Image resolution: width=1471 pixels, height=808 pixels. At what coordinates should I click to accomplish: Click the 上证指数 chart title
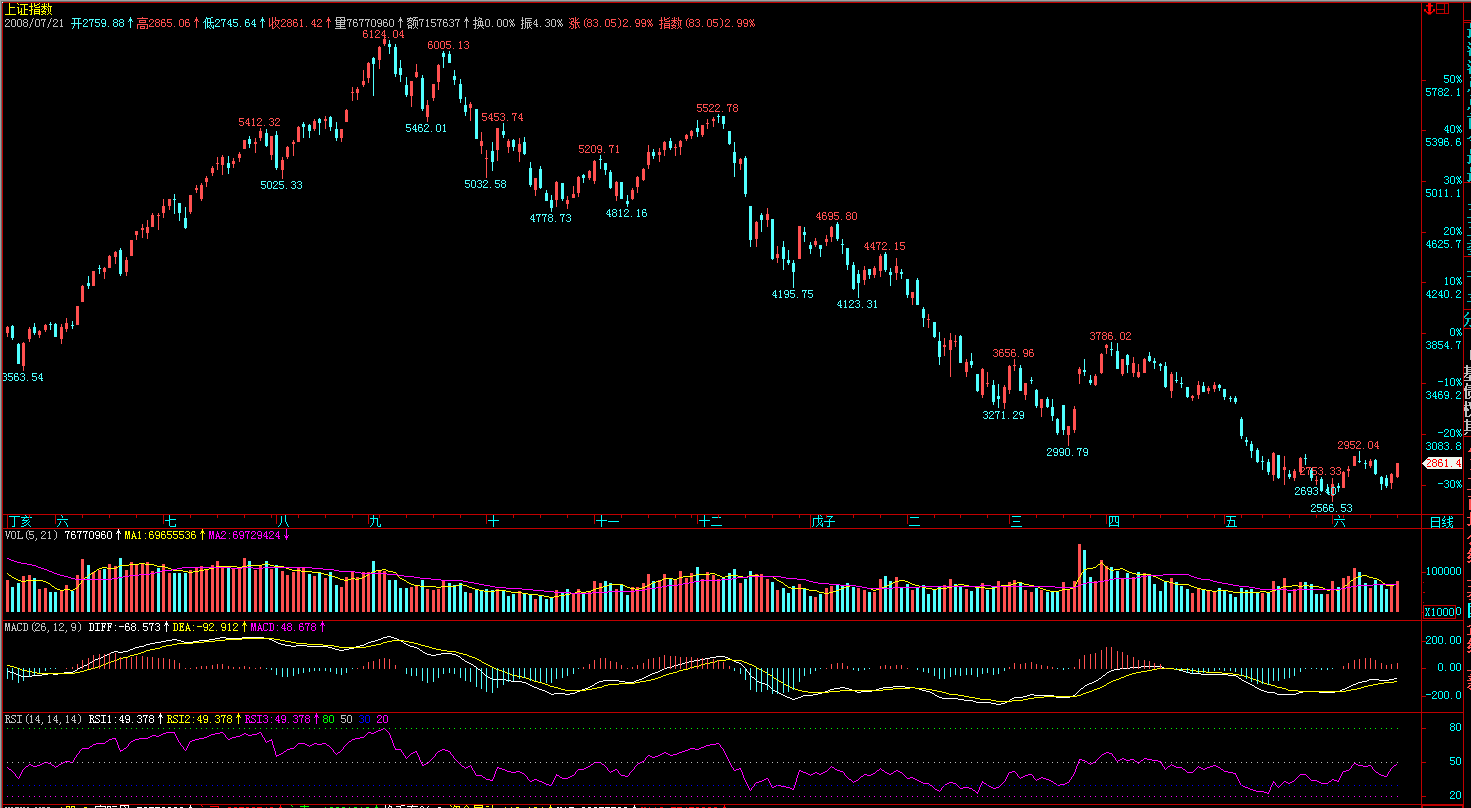pyautogui.click(x=28, y=8)
